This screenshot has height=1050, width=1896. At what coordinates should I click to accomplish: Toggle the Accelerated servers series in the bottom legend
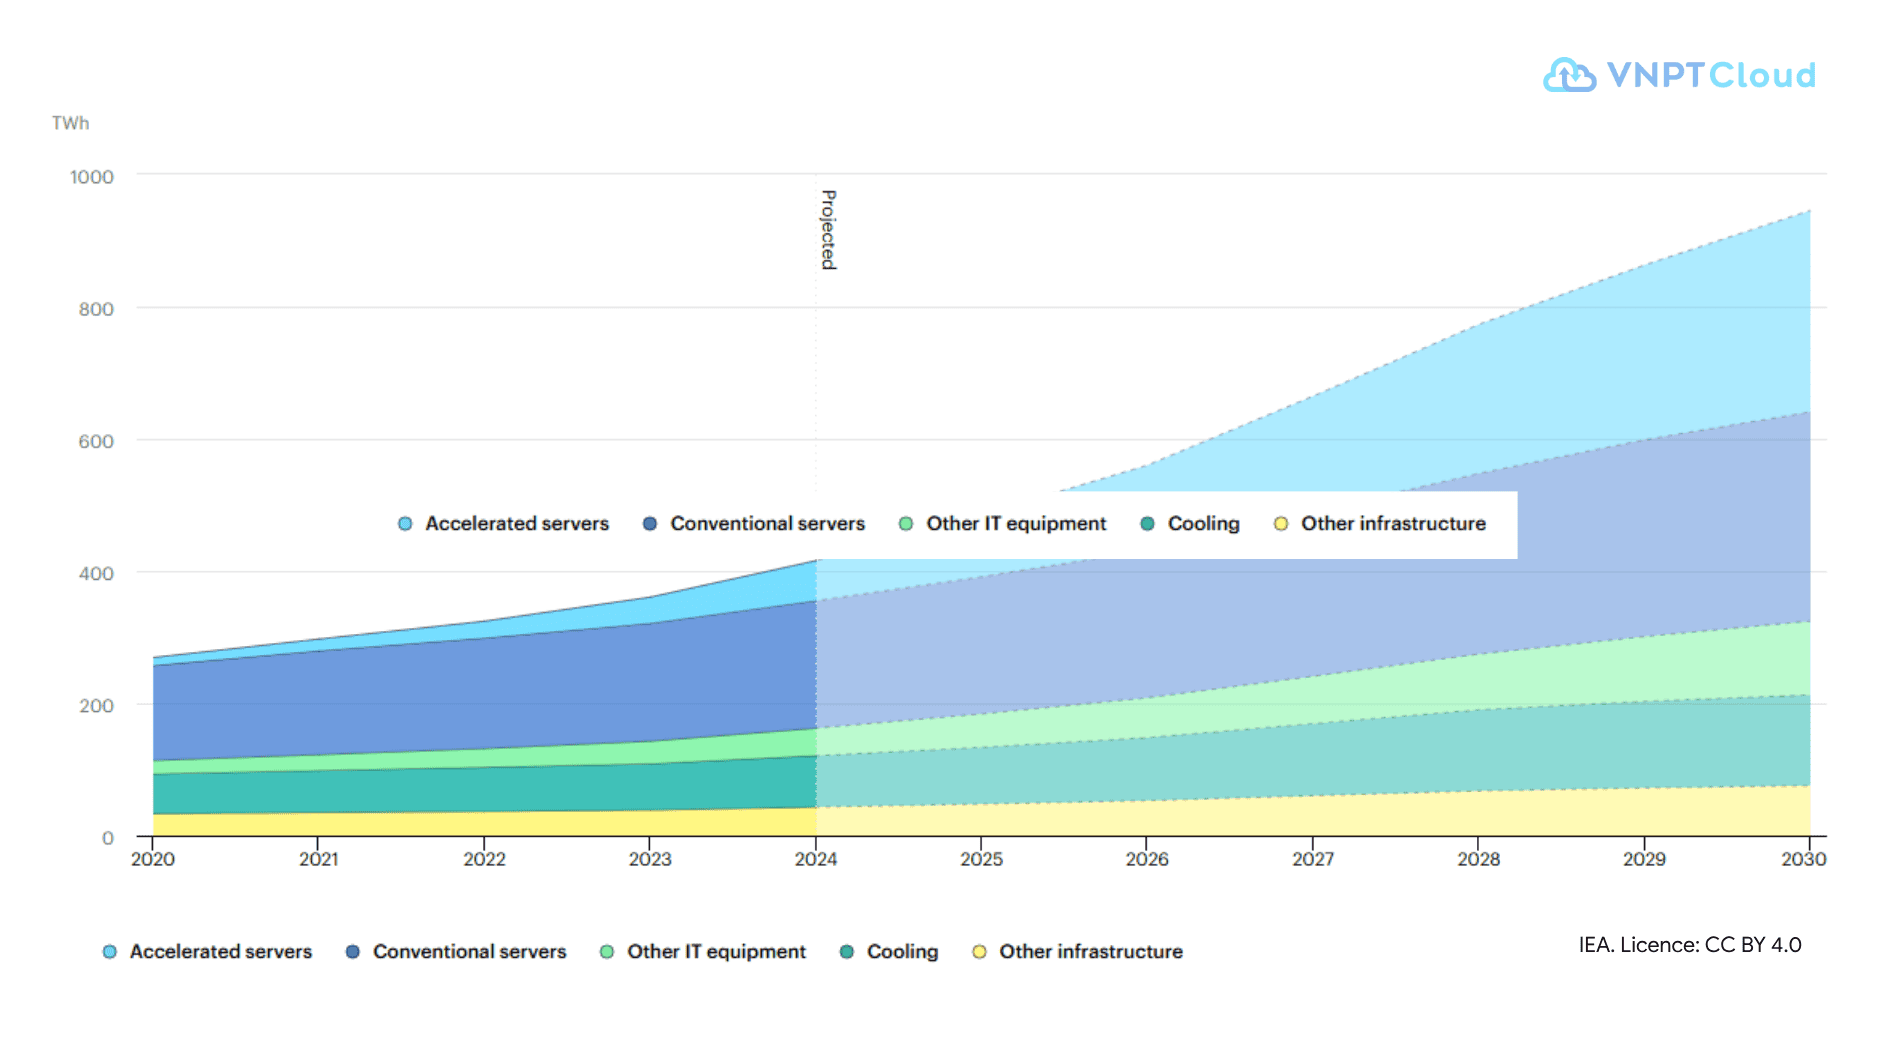pyautogui.click(x=208, y=951)
